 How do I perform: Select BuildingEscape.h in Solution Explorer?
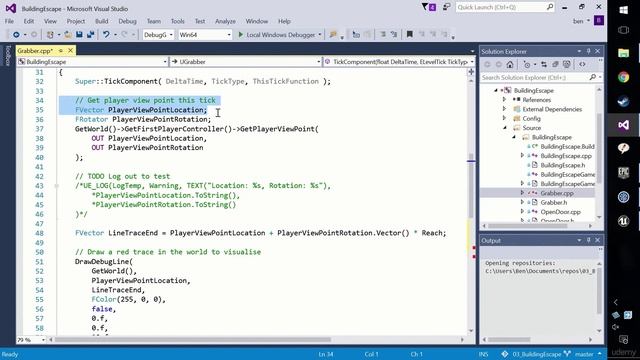pos(562,165)
